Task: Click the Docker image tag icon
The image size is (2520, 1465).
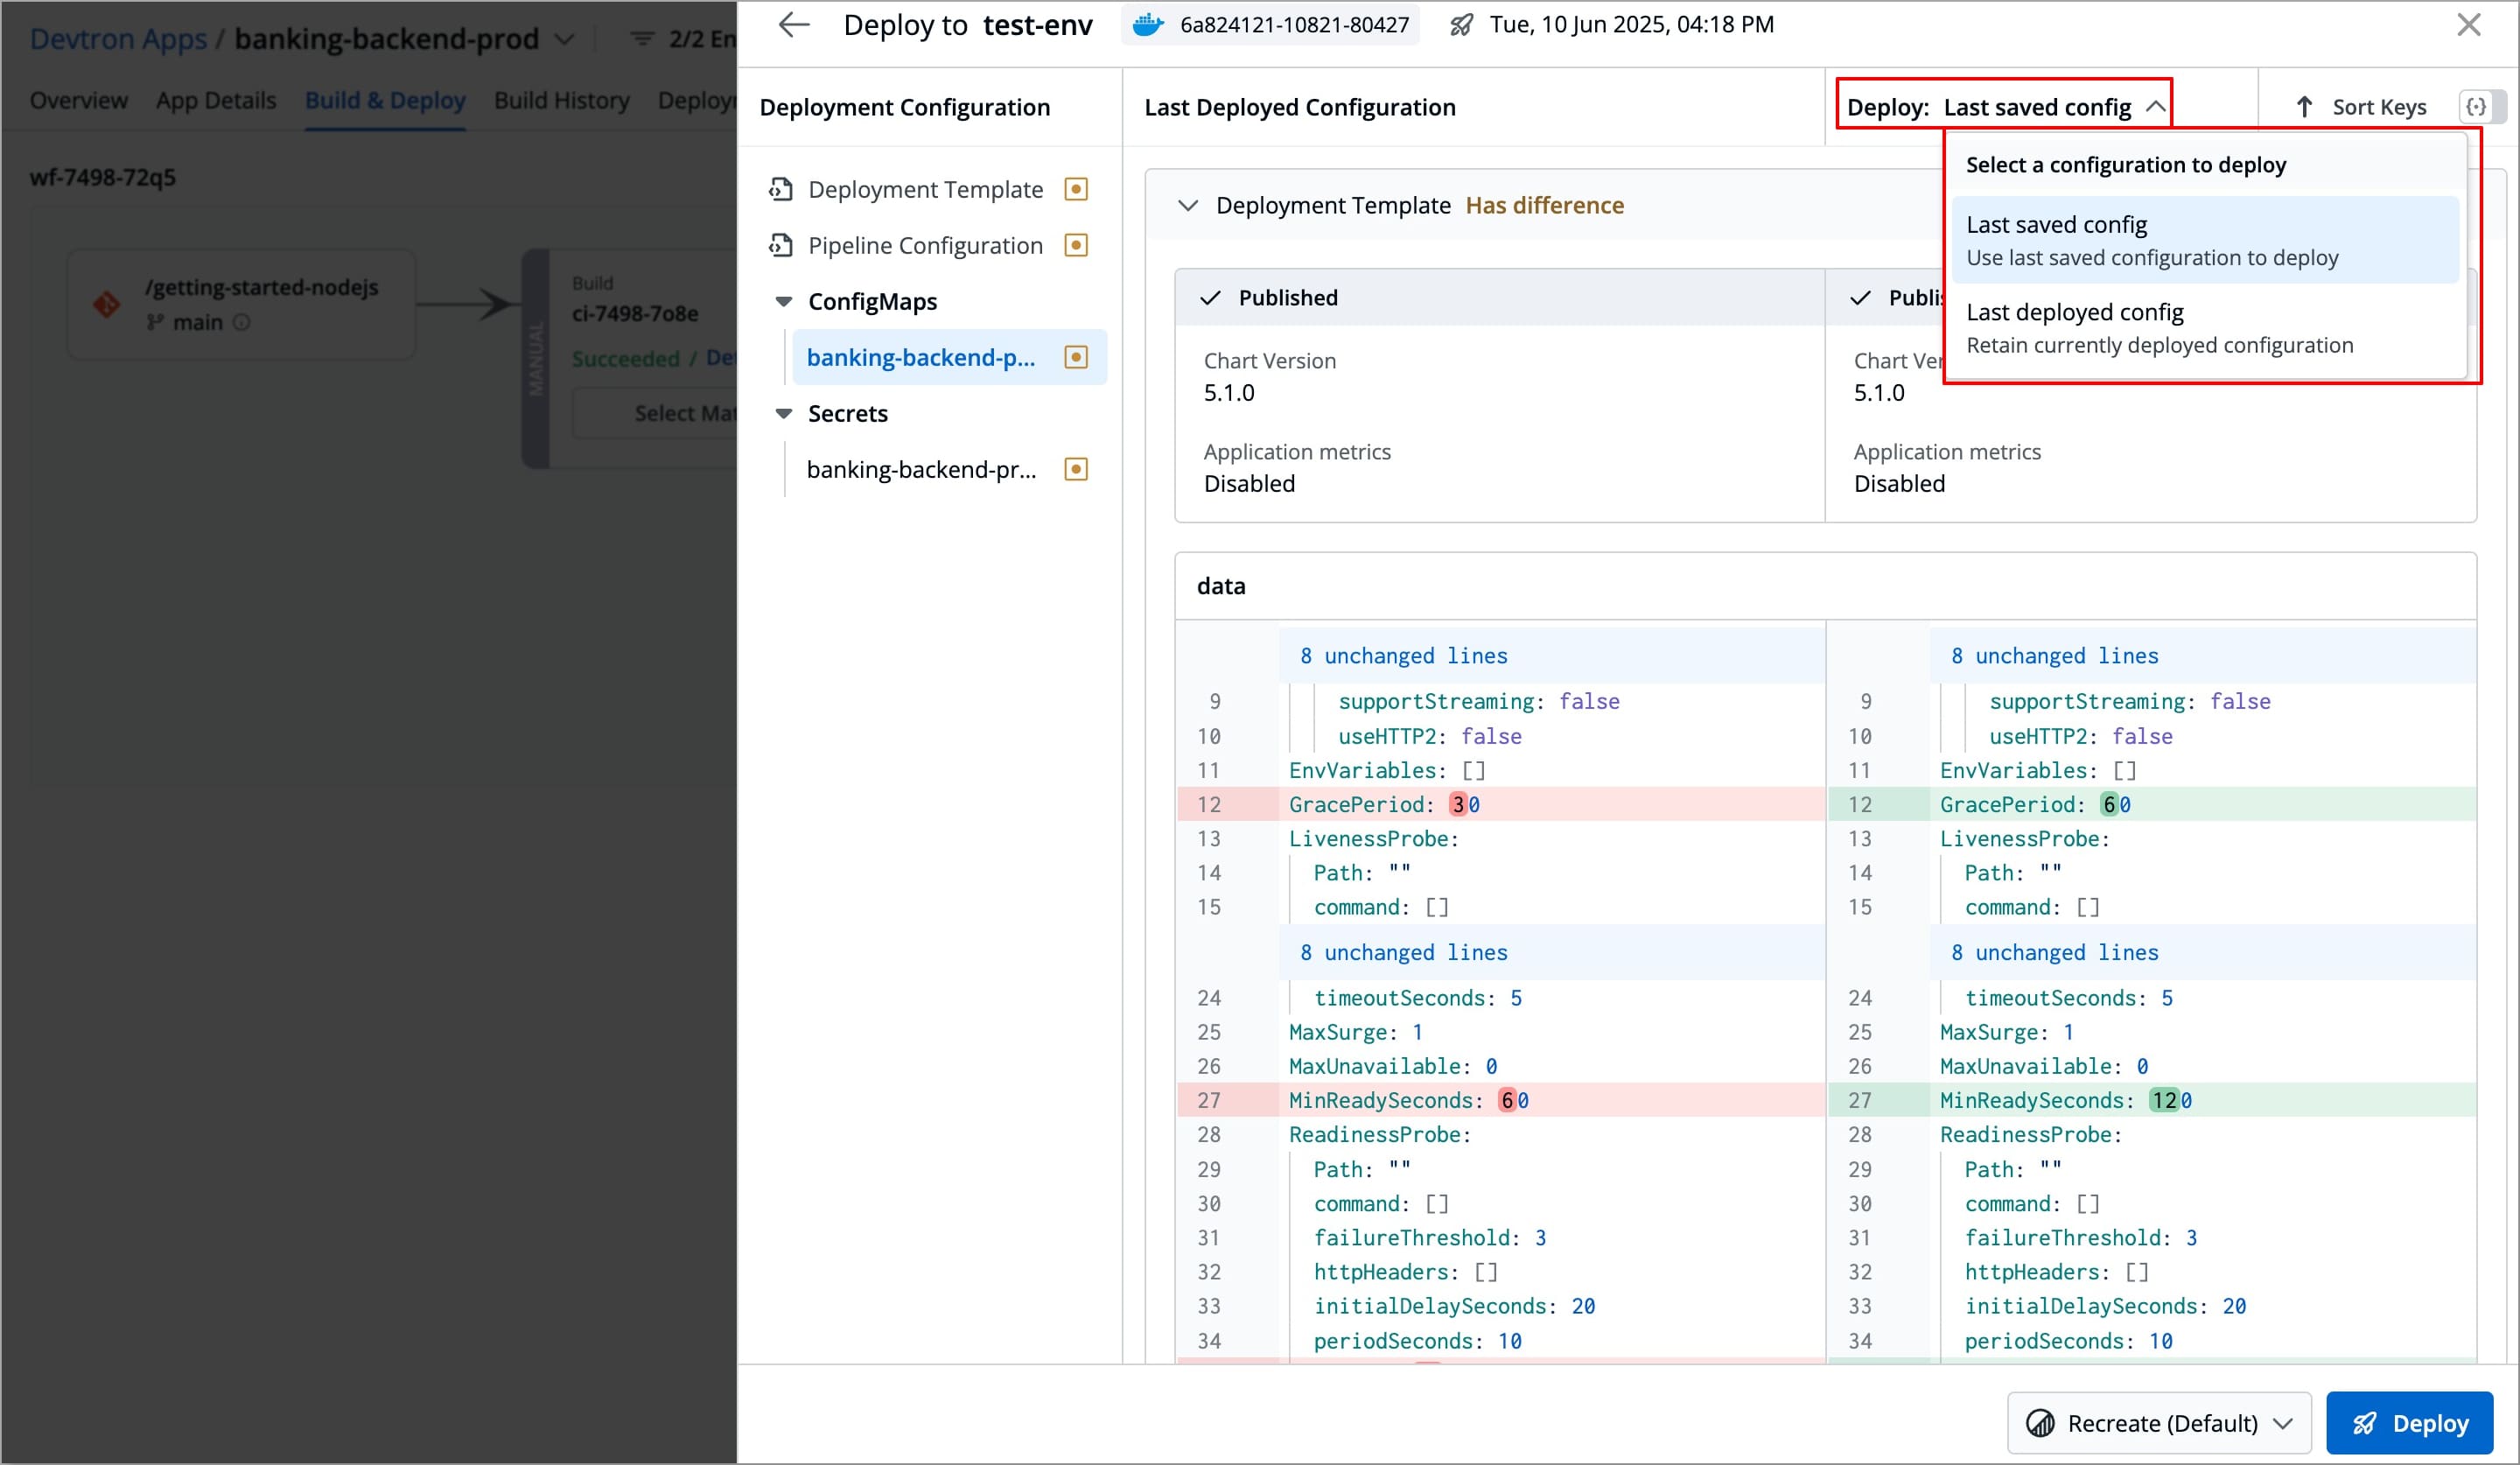Action: point(1148,25)
